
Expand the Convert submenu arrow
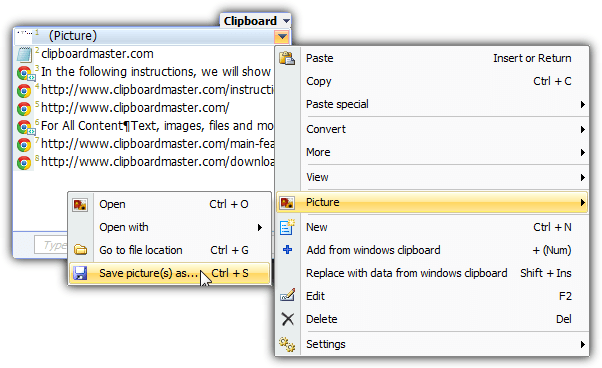[582, 129]
